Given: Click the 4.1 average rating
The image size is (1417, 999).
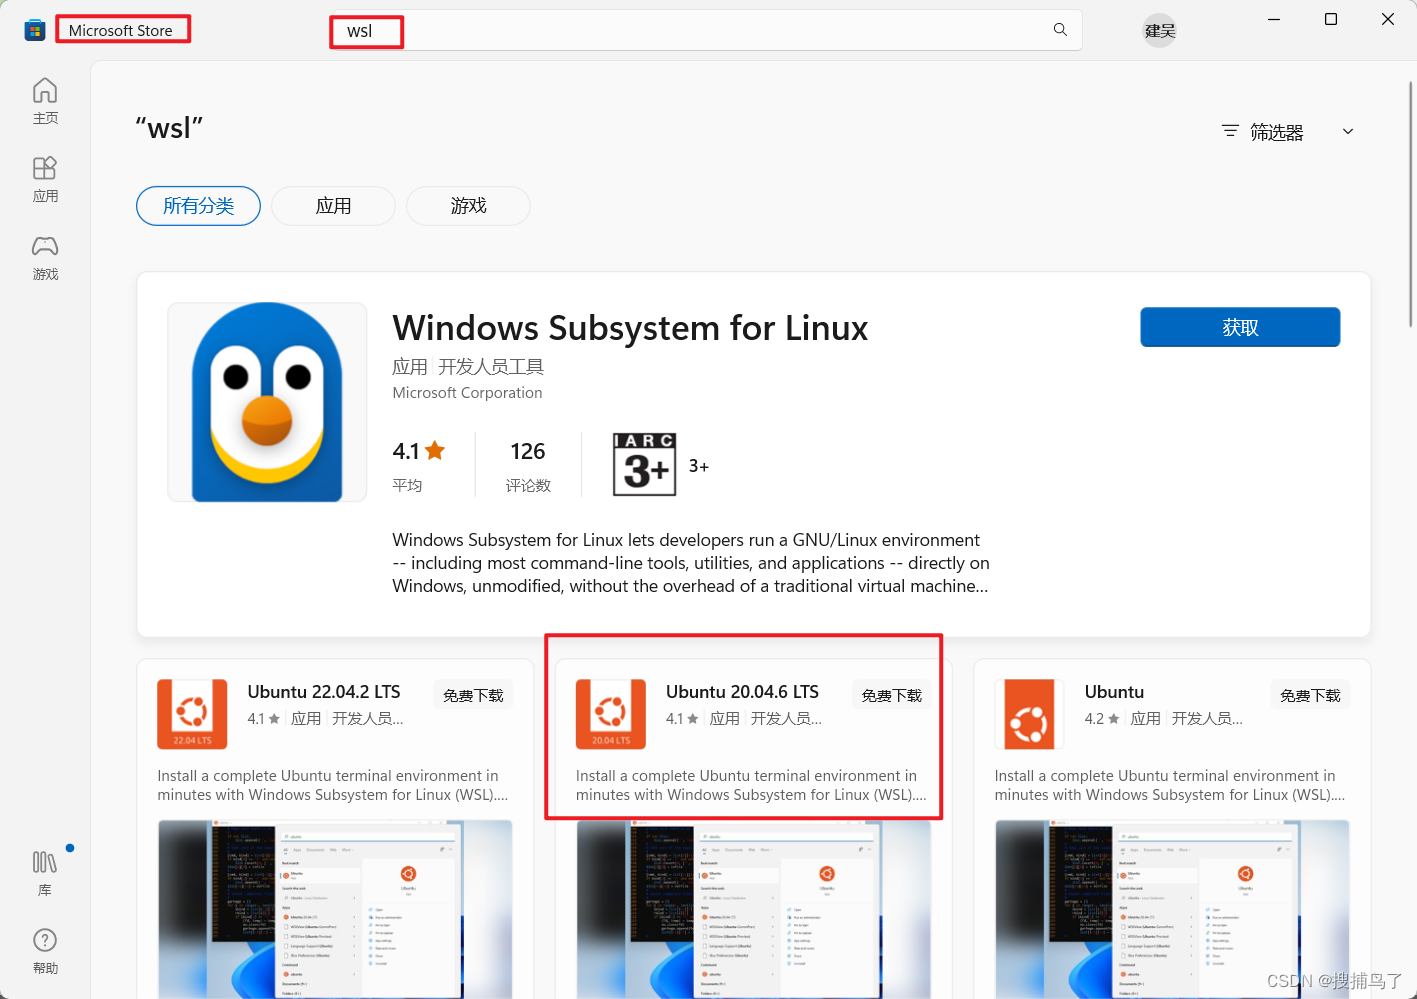Looking at the screenshot, I should tap(419, 451).
